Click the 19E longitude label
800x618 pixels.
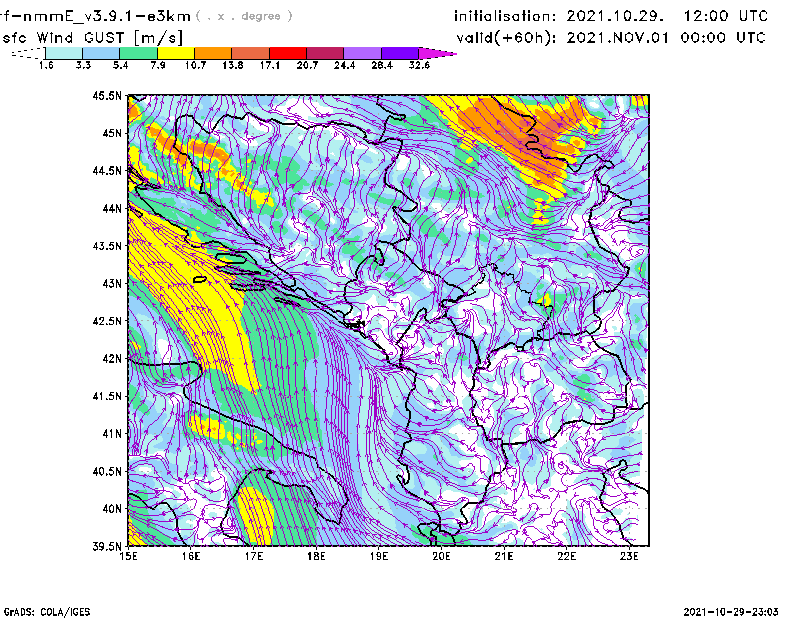pyautogui.click(x=379, y=556)
